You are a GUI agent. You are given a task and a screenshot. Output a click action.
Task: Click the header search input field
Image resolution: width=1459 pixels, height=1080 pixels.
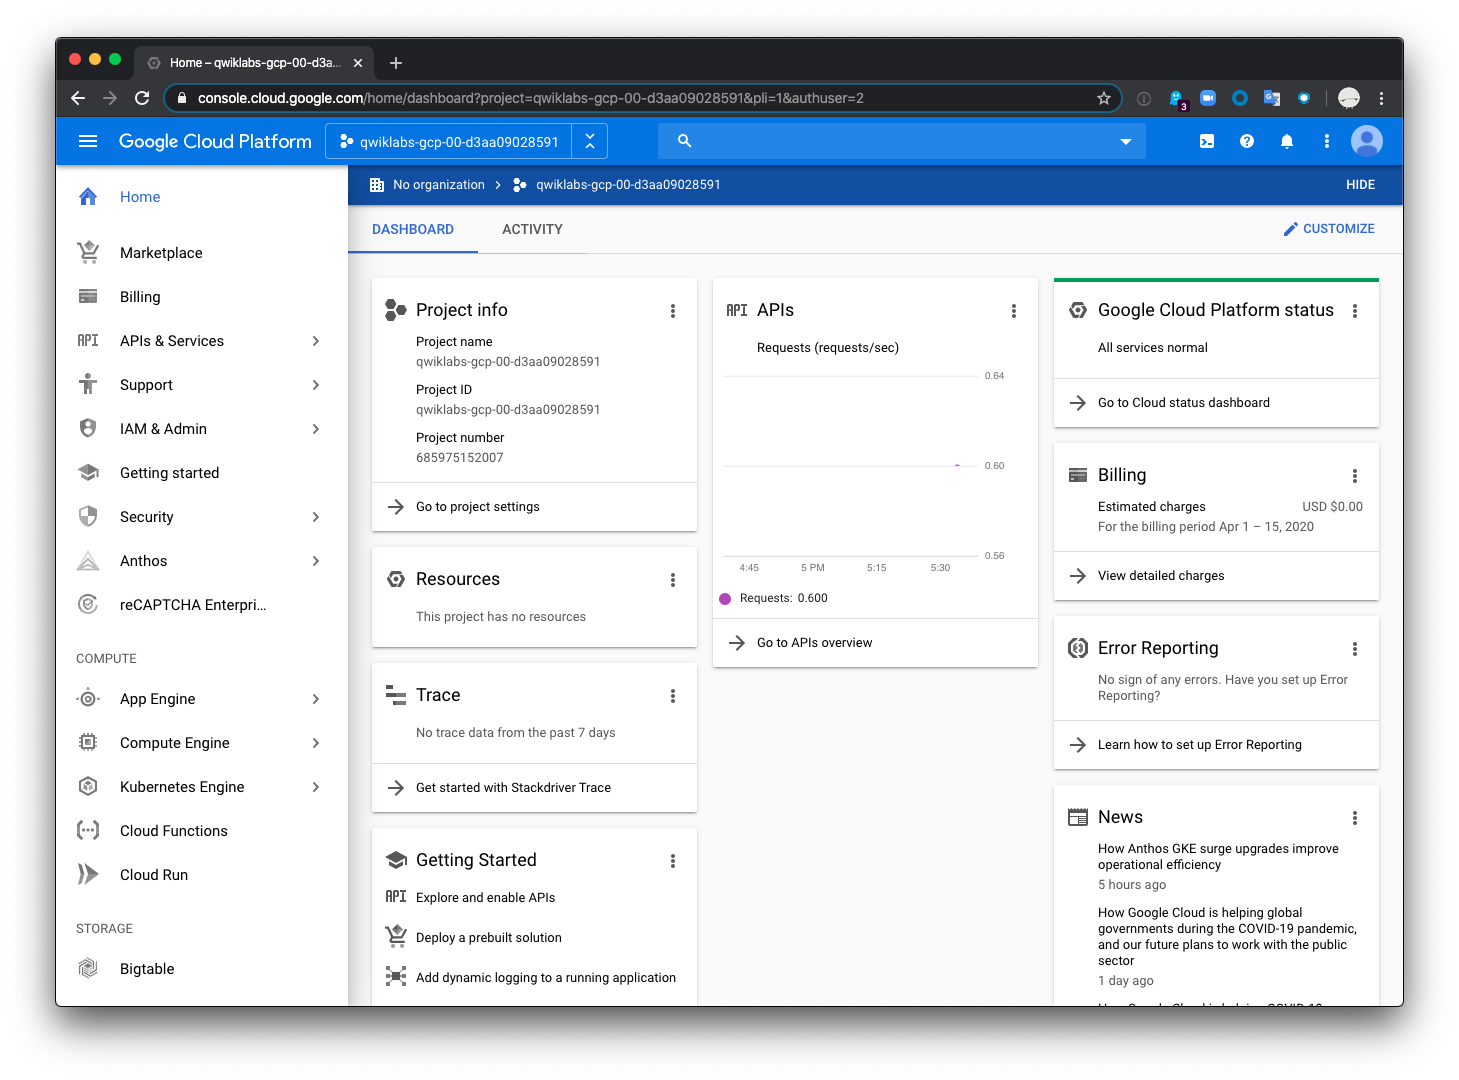click(902, 142)
